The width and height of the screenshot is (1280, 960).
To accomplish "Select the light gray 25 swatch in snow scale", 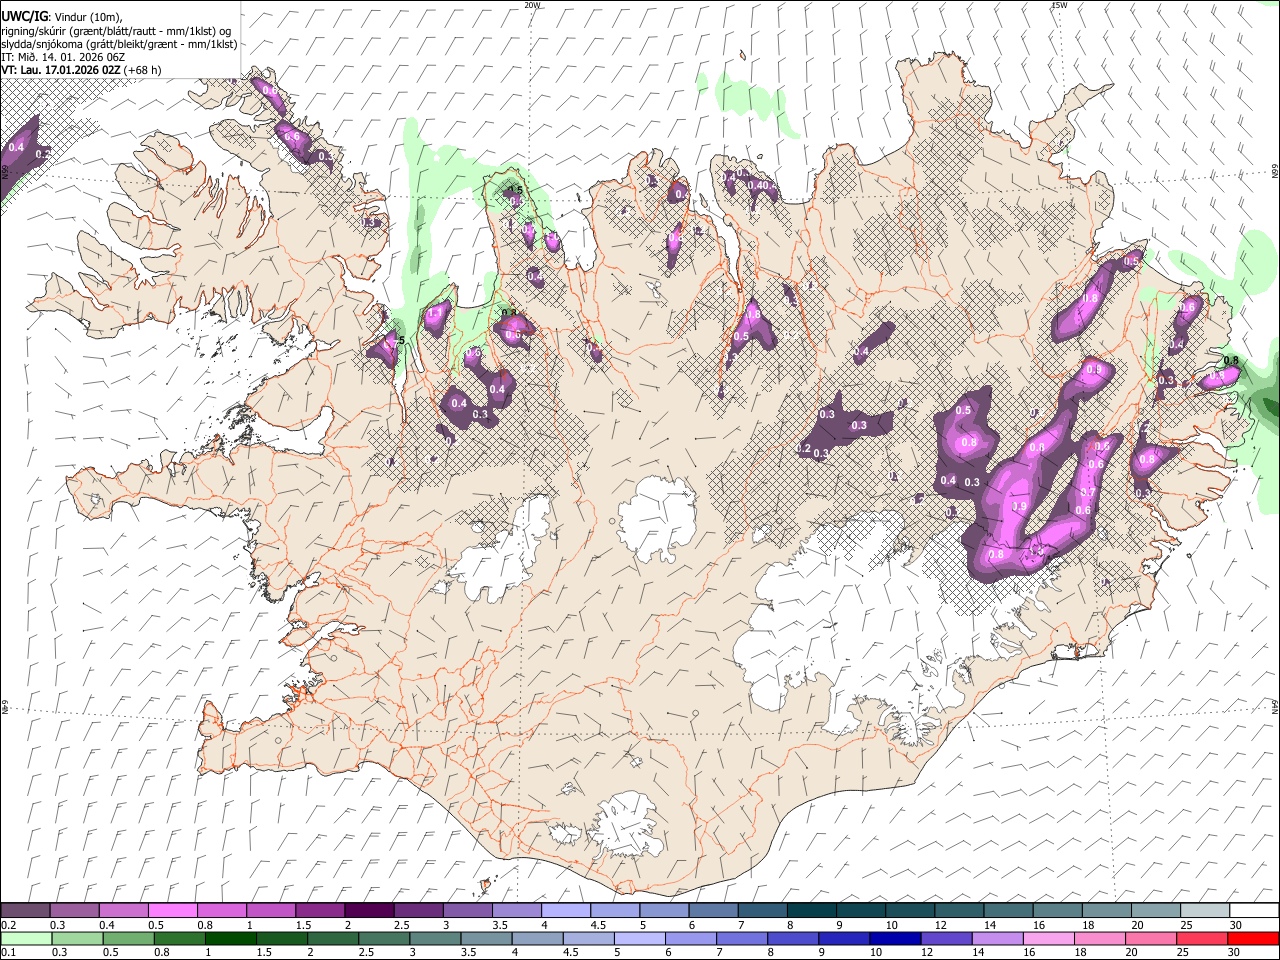I will 1205,911.
